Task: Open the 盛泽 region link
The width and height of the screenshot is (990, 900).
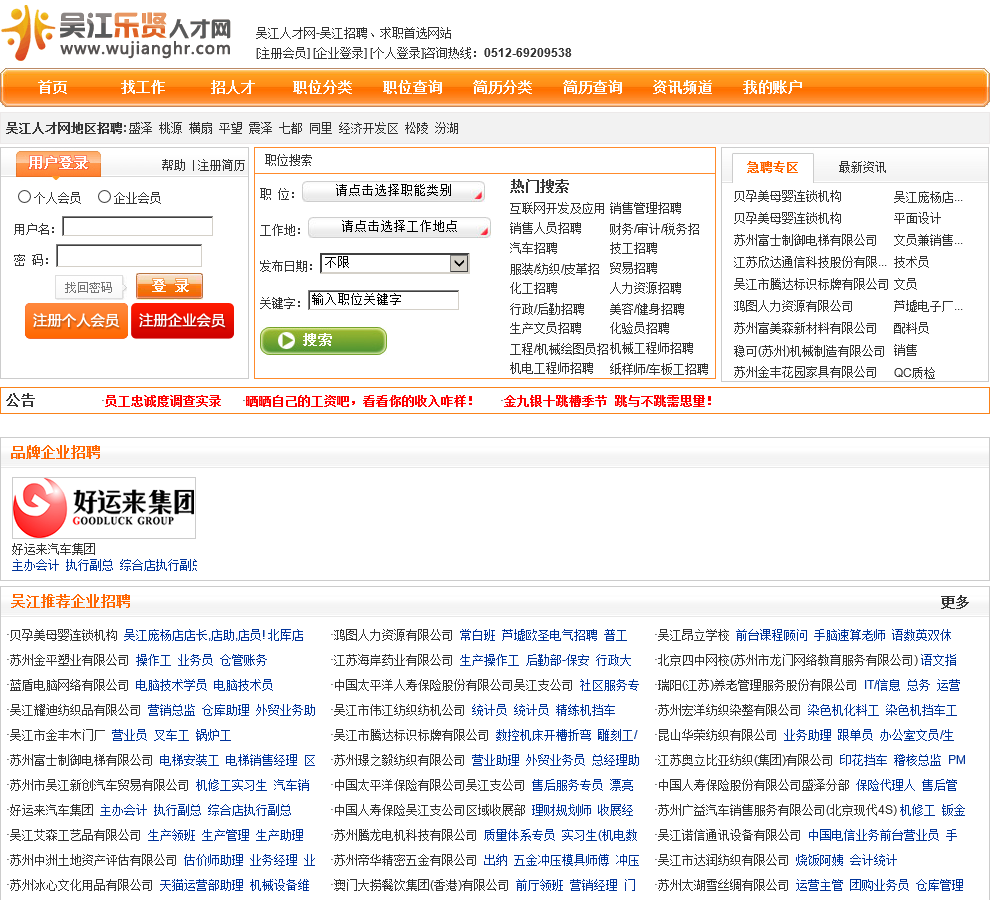Action: (140, 128)
